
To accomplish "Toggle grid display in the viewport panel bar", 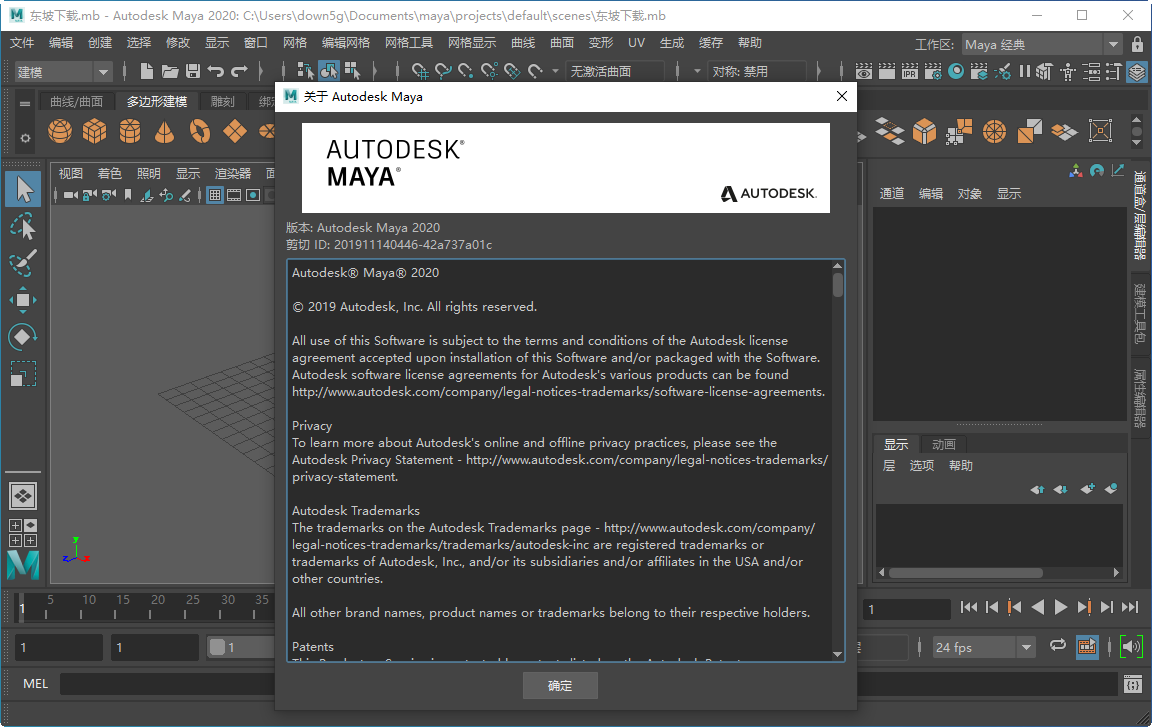I will pos(215,195).
